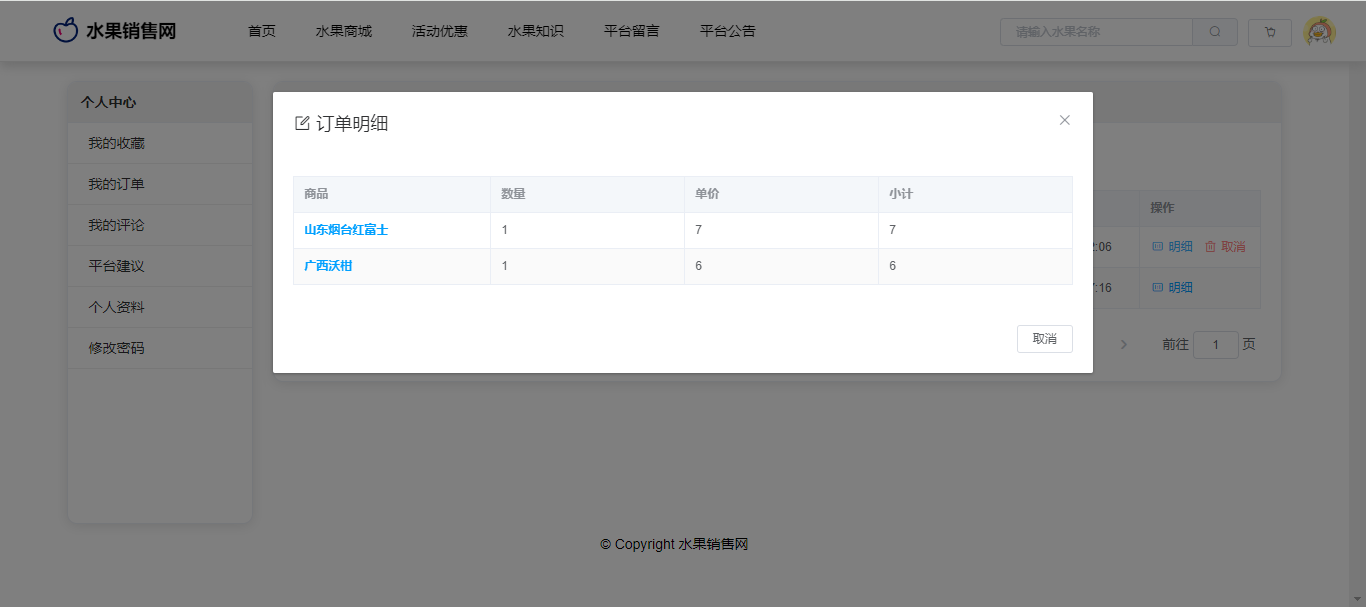
Task: Click the fruit name search field
Action: click(x=1097, y=32)
